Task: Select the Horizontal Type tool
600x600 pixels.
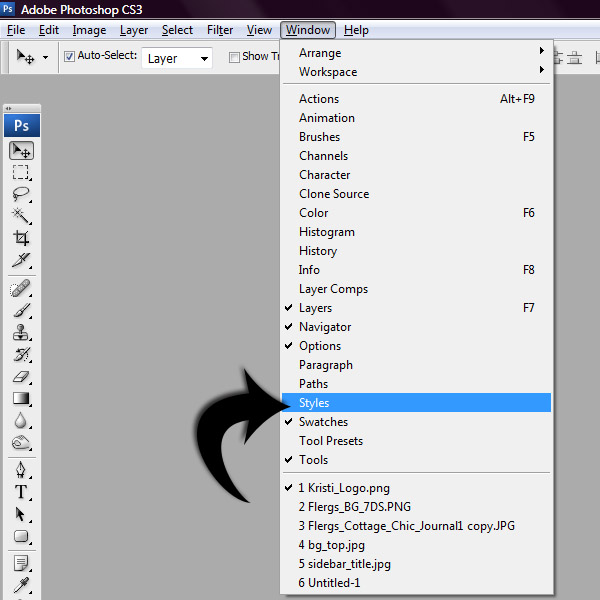Action: coord(21,492)
